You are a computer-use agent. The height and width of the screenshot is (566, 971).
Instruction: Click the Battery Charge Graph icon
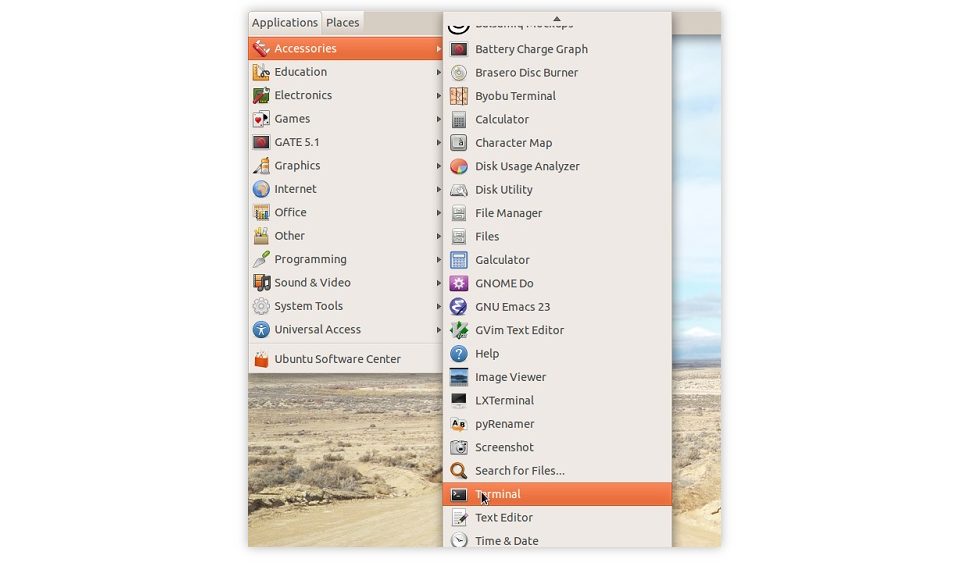tap(459, 49)
